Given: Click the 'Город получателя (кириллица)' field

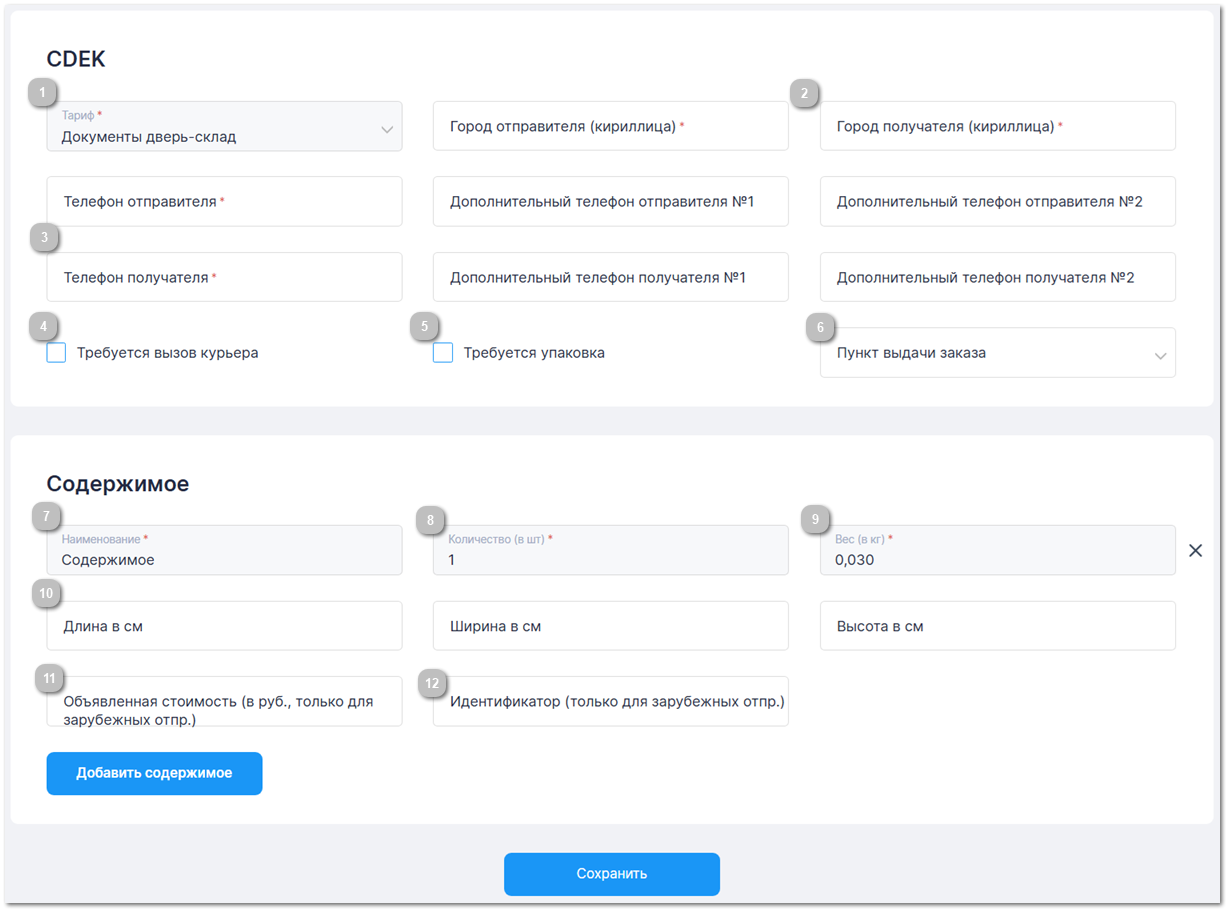Looking at the screenshot, I should [997, 127].
